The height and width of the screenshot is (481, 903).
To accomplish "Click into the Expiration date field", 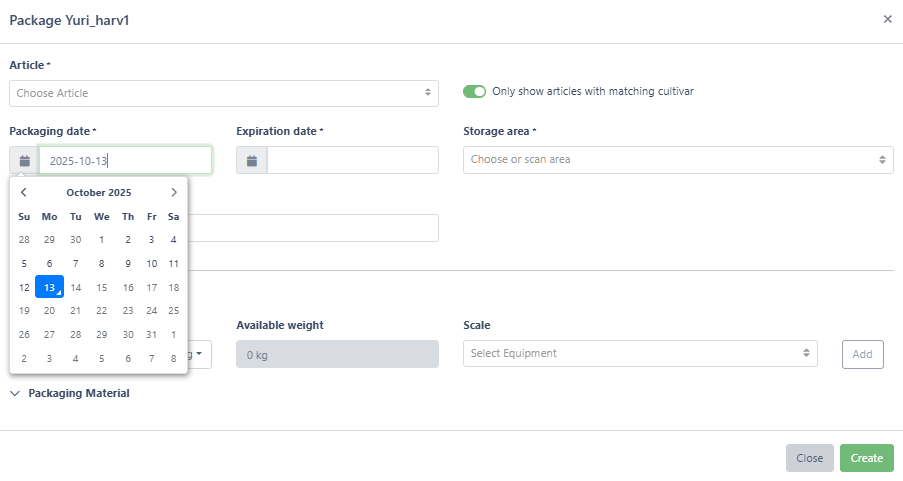I will click(352, 160).
